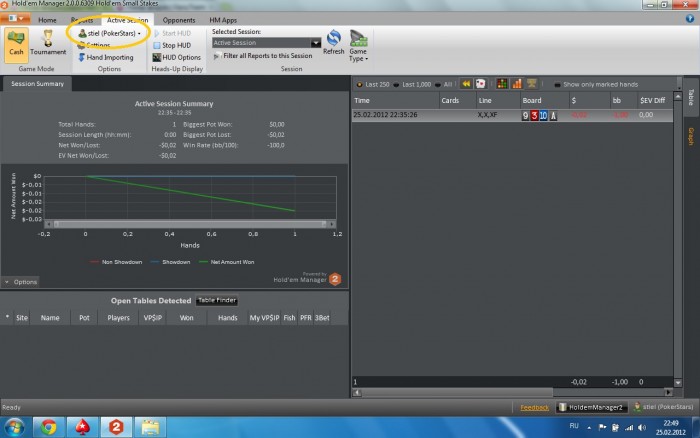Screen dimensions: 700x438
Task: Open the Opponents ribbon tab
Action: pos(179,20)
